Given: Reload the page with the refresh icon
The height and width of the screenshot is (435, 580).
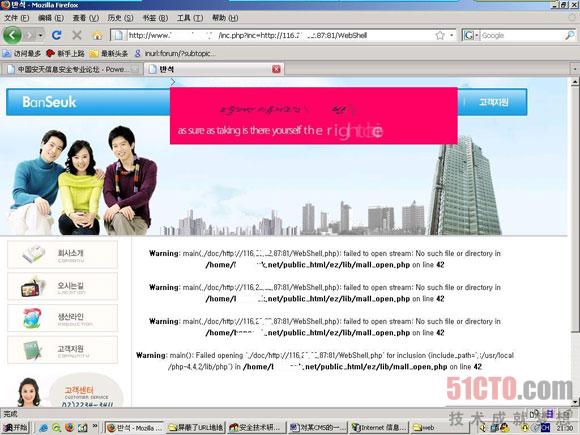Looking at the screenshot, I should coord(56,35).
